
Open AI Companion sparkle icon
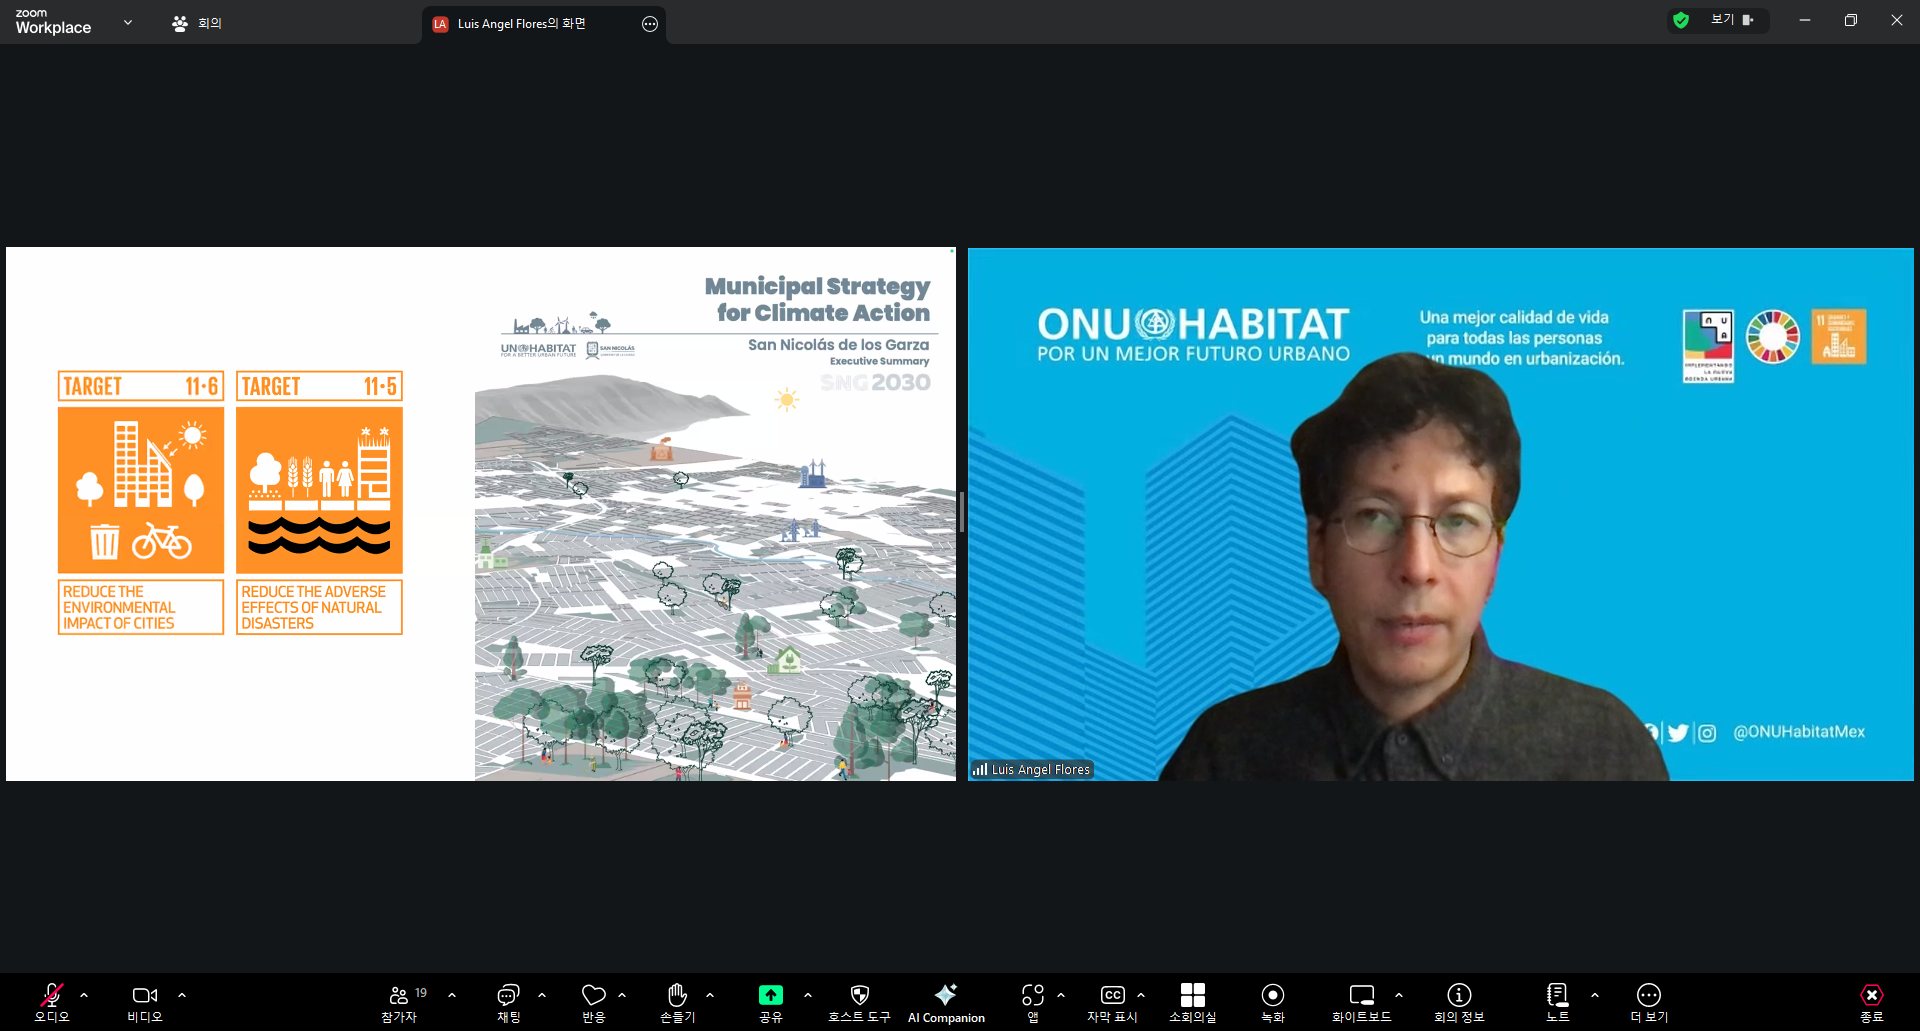click(946, 994)
